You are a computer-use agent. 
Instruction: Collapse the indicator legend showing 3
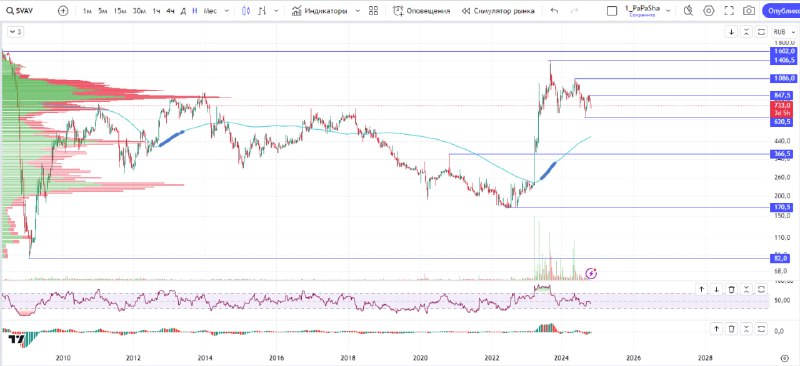point(15,32)
